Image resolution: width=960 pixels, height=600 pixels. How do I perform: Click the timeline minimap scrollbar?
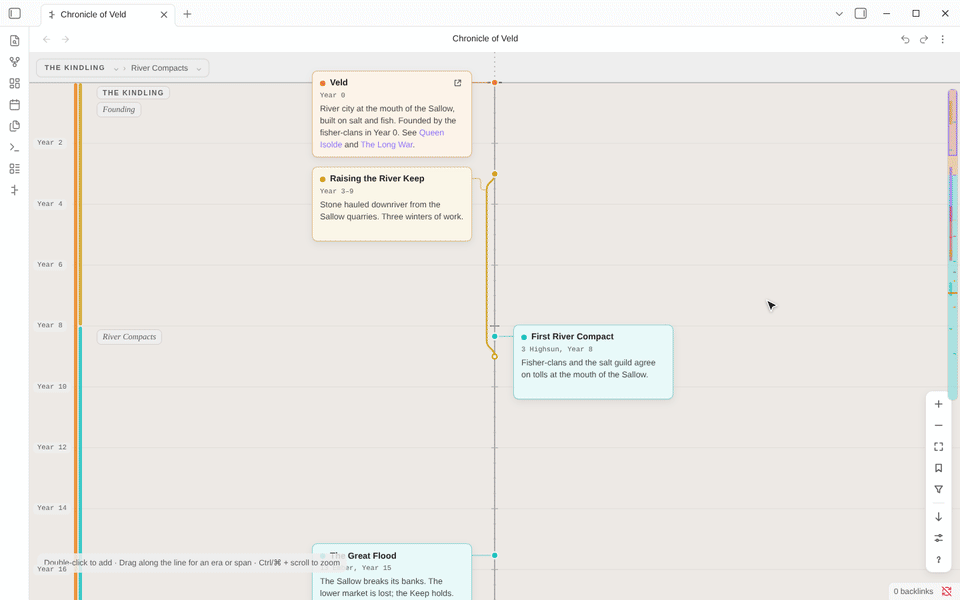(x=953, y=245)
